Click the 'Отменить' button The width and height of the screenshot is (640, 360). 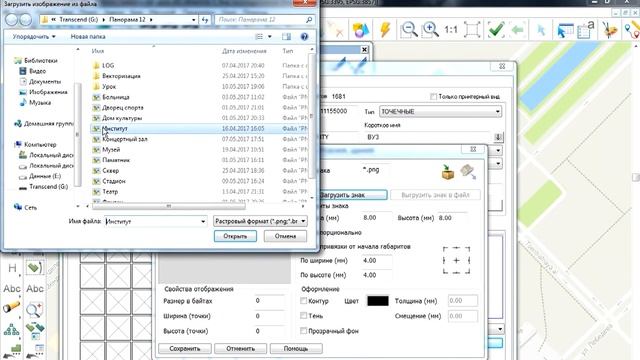(x=240, y=349)
